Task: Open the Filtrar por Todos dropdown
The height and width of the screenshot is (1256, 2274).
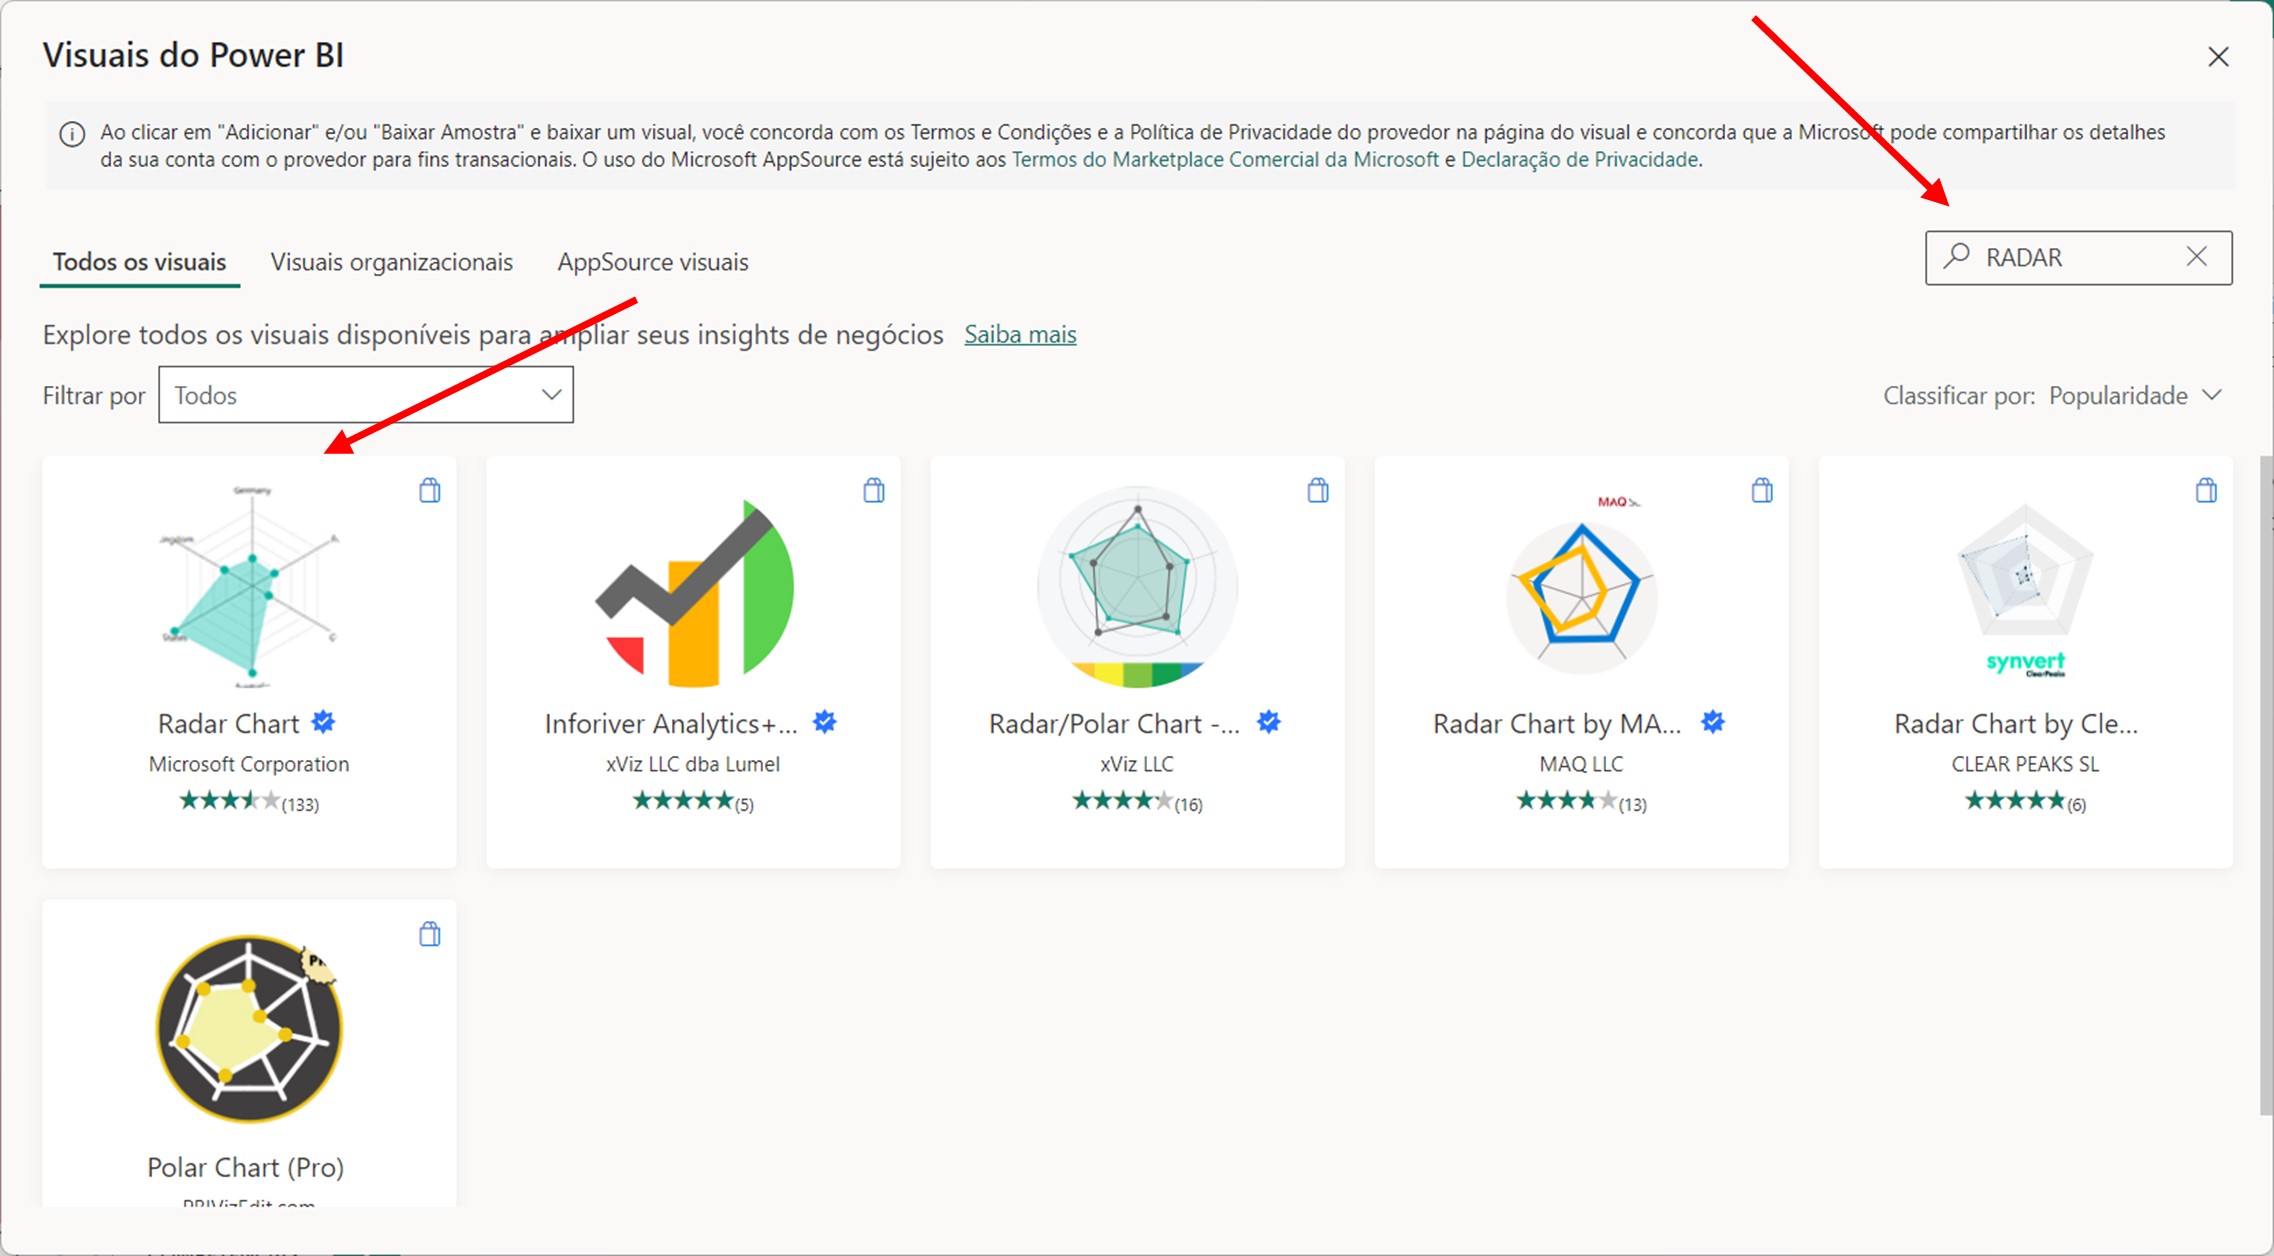Action: point(366,395)
